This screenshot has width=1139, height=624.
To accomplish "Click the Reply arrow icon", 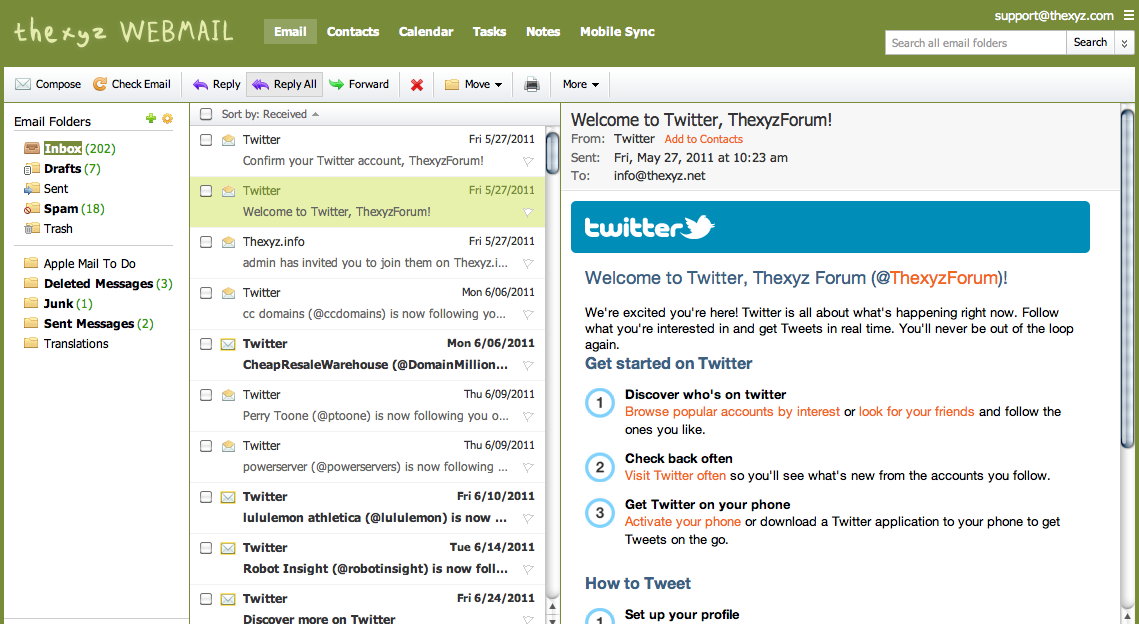I will 200,84.
